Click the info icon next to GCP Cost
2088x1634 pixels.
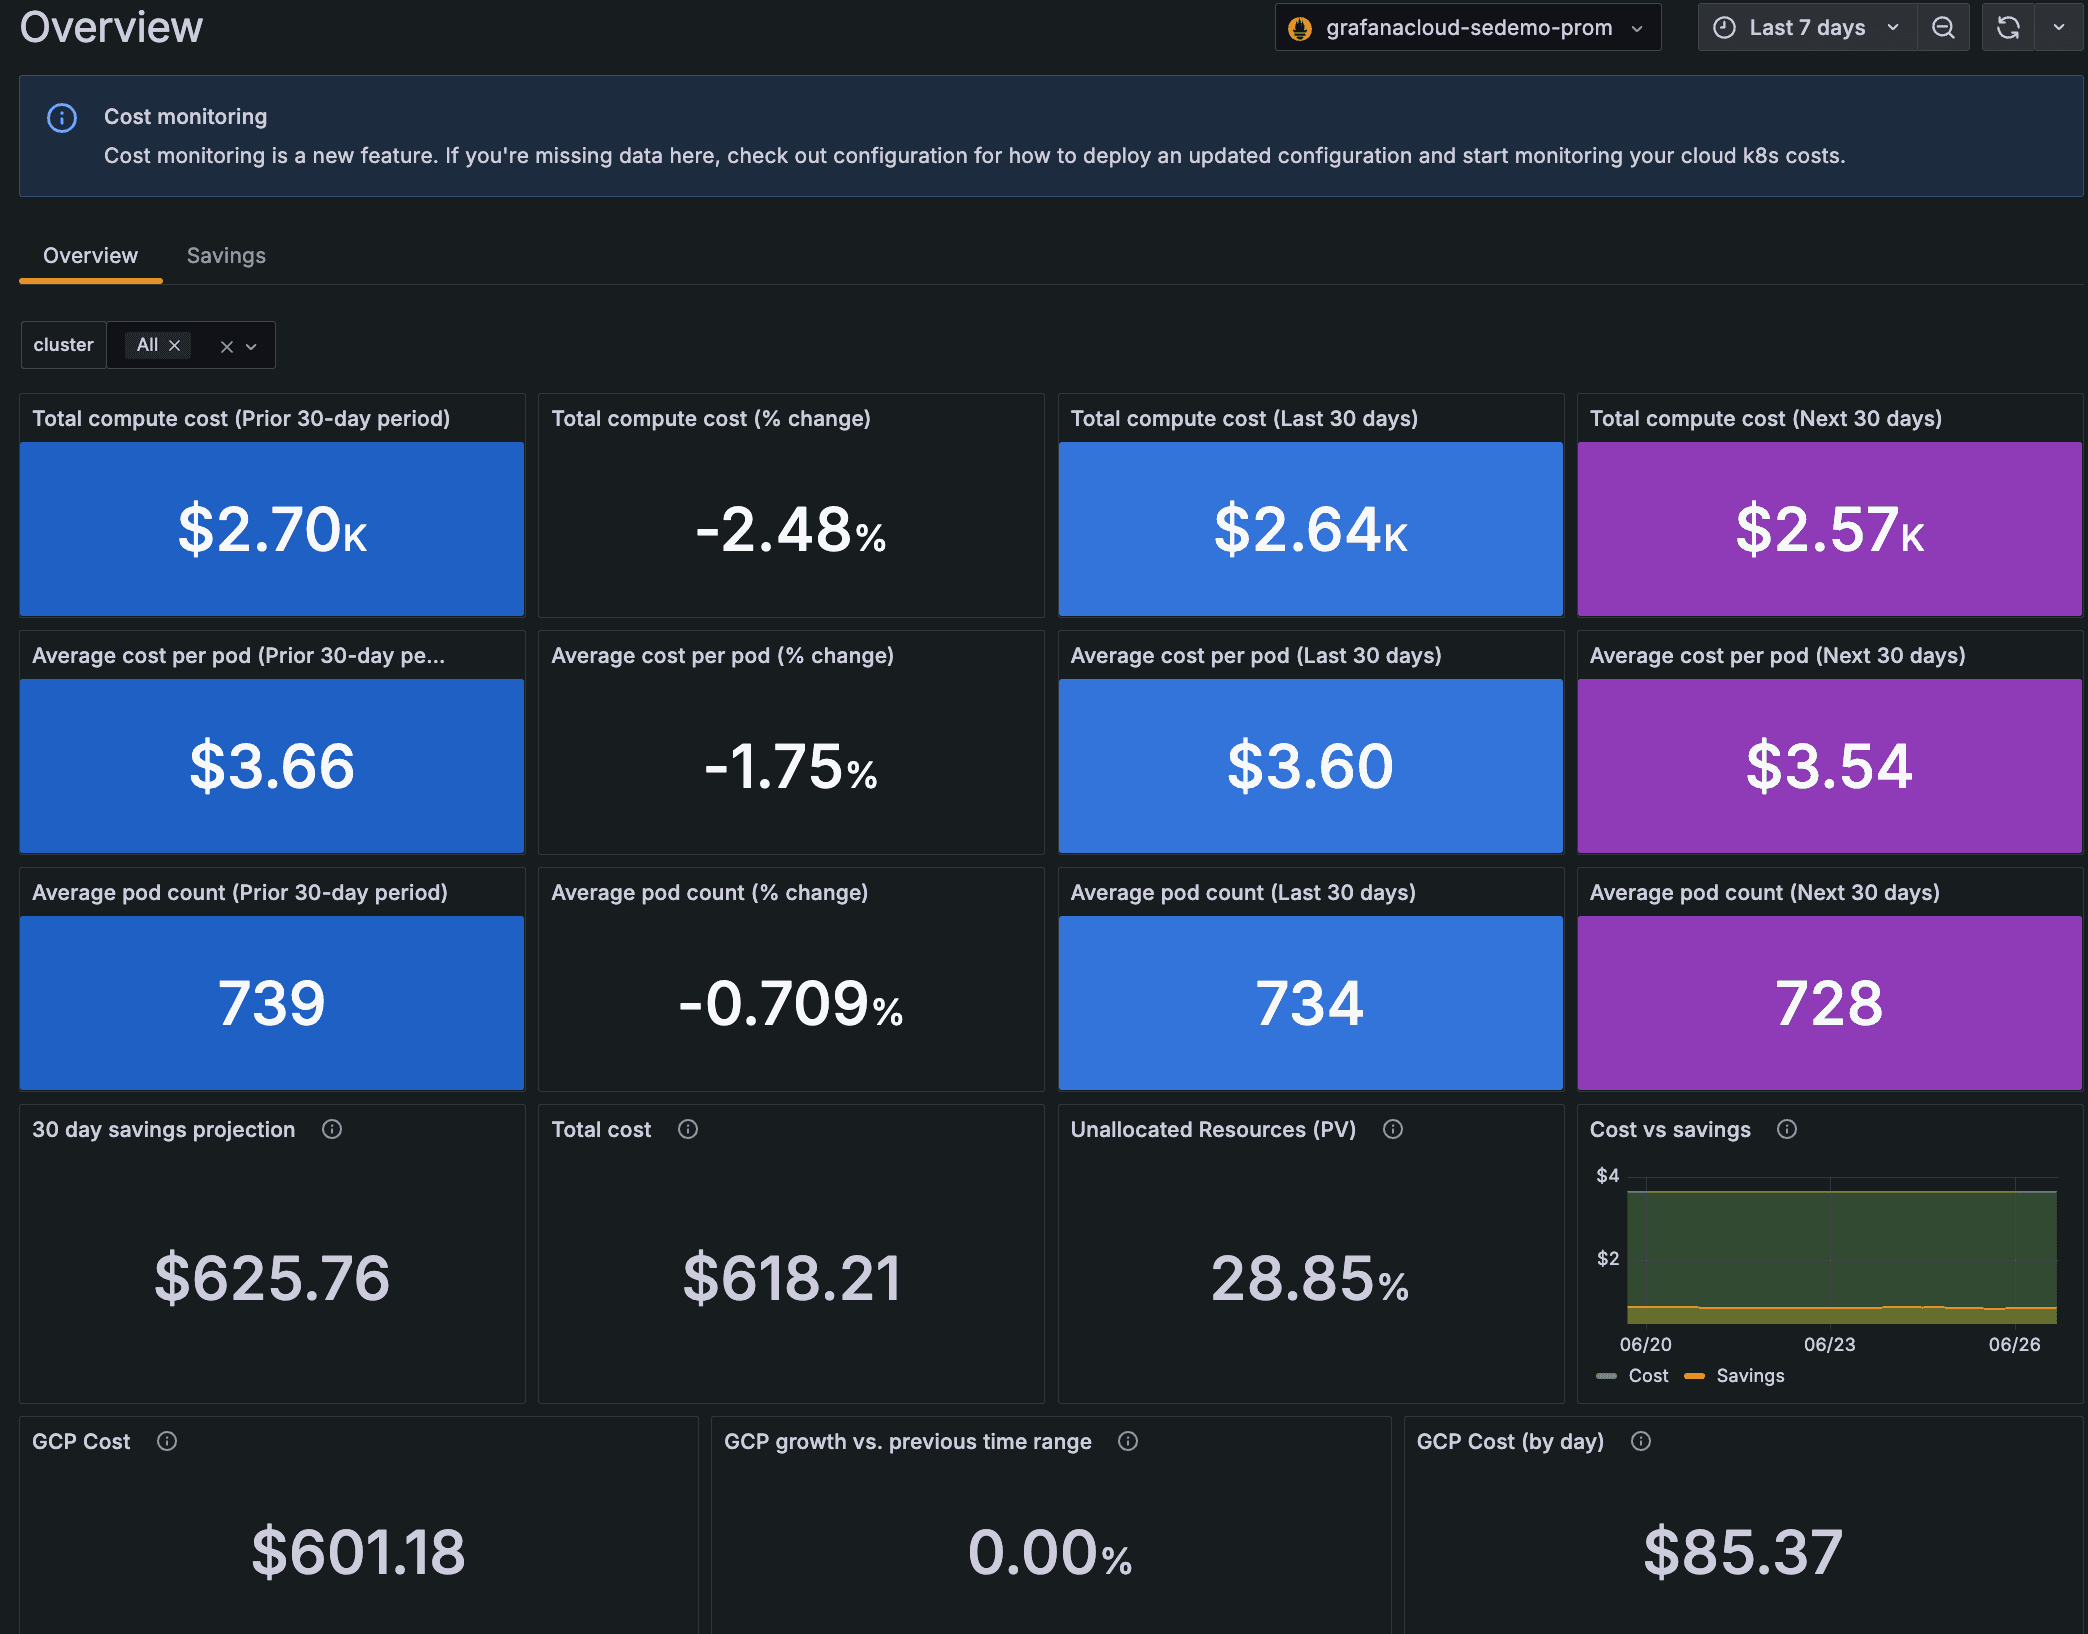167,1441
